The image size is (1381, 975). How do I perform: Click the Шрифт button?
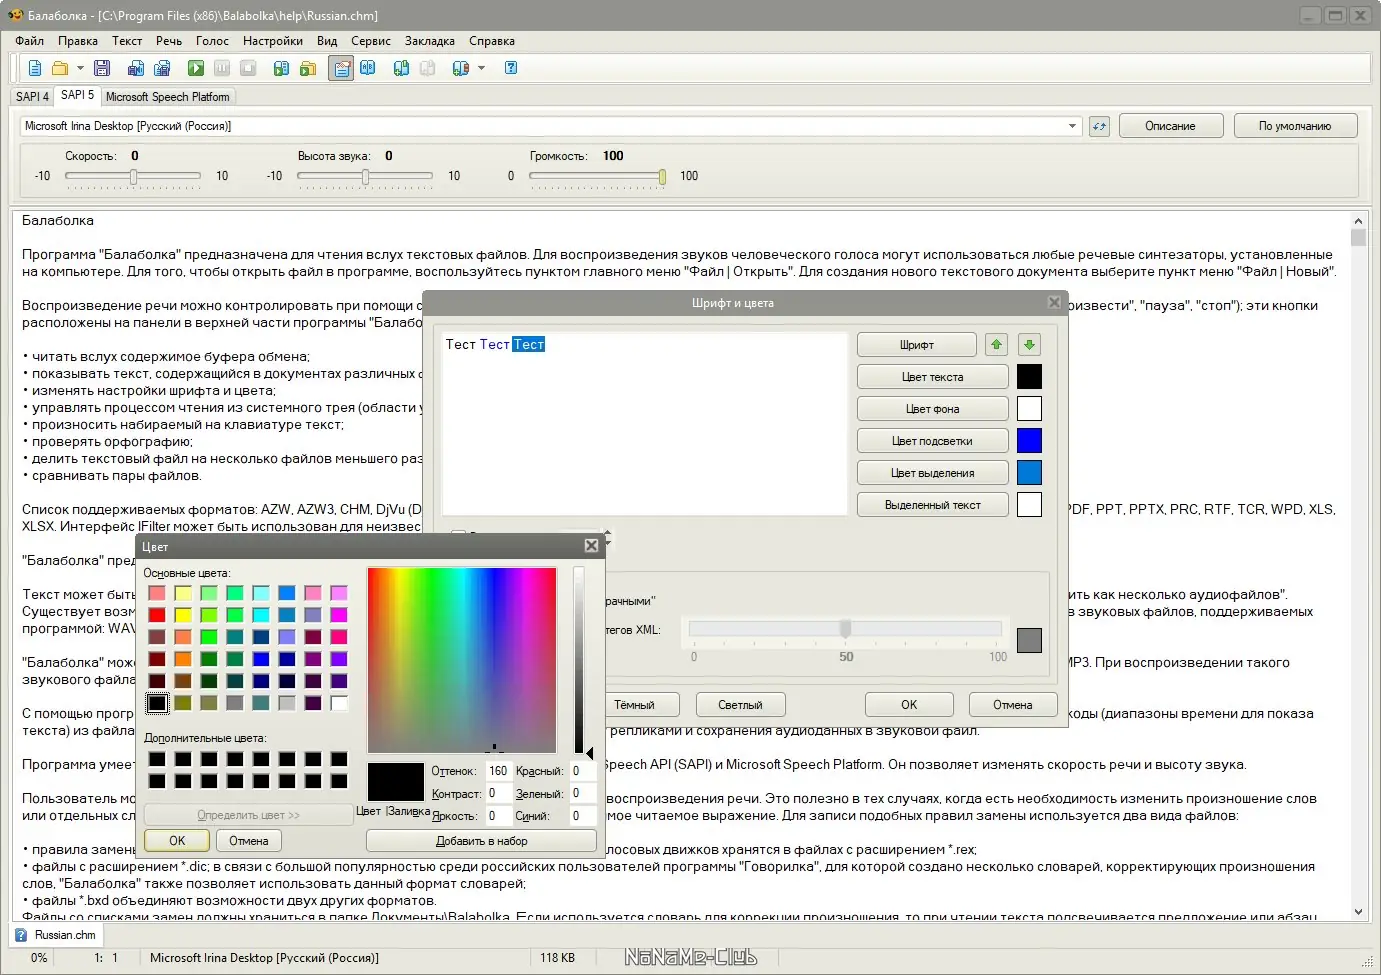(917, 345)
